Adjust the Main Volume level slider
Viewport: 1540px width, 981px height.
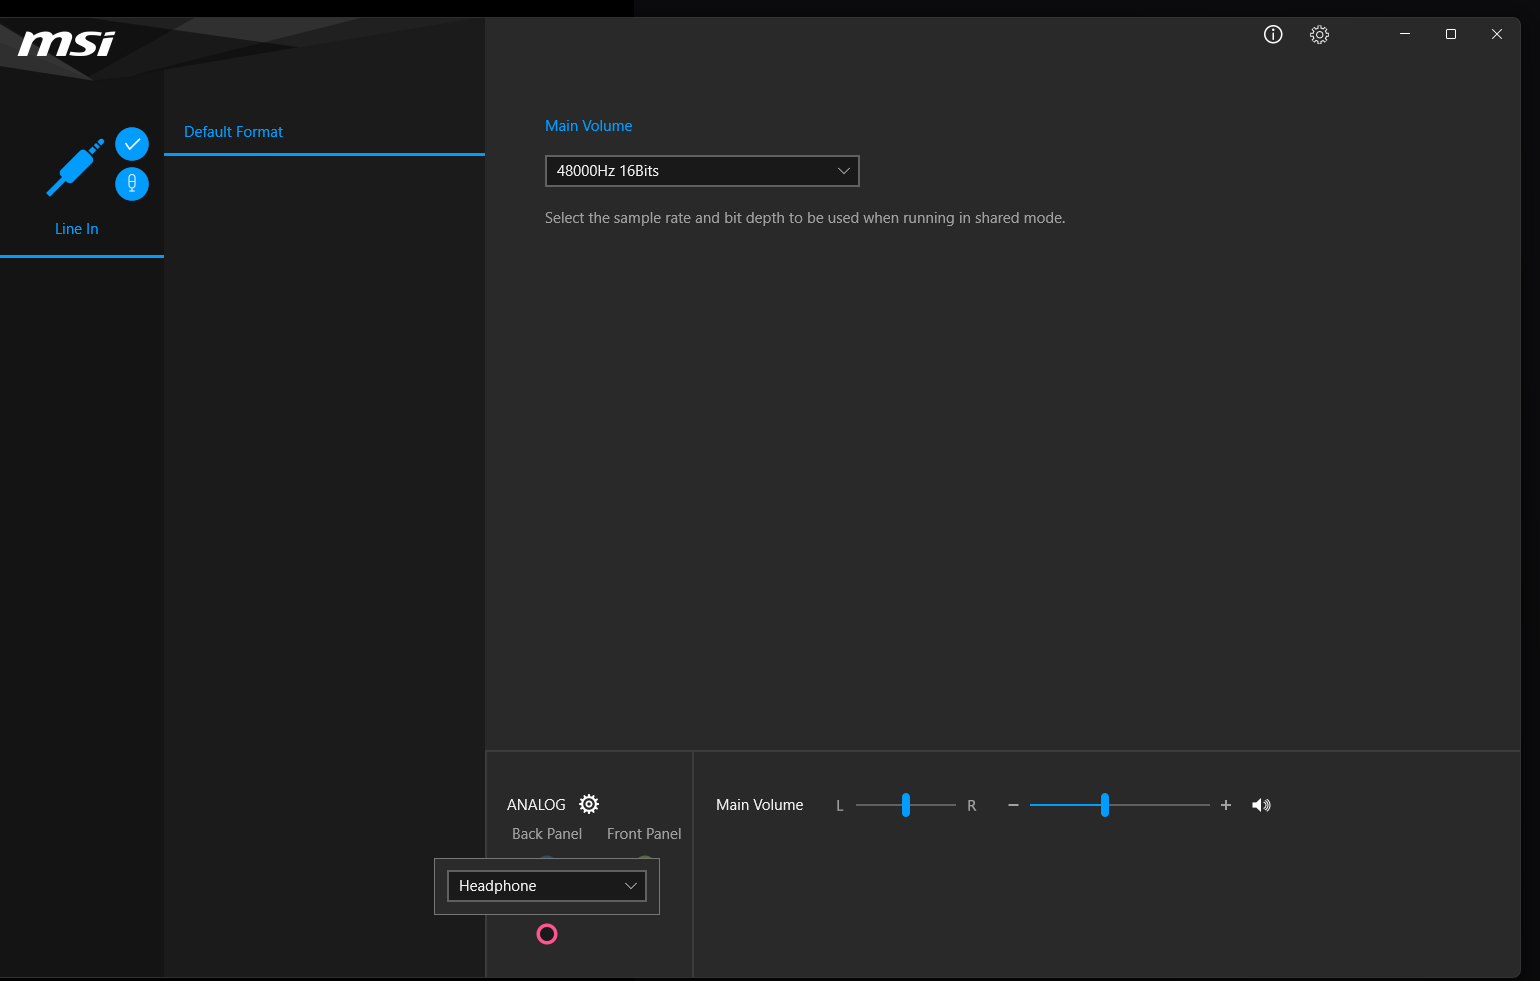(1119, 805)
